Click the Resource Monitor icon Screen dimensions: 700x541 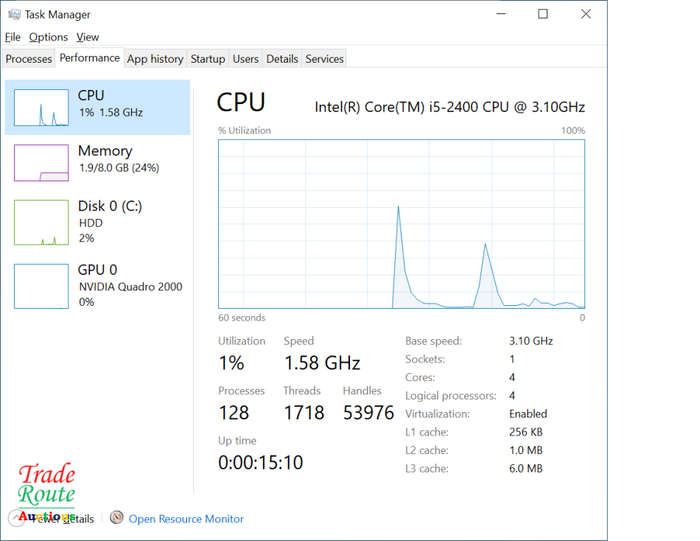(x=117, y=518)
